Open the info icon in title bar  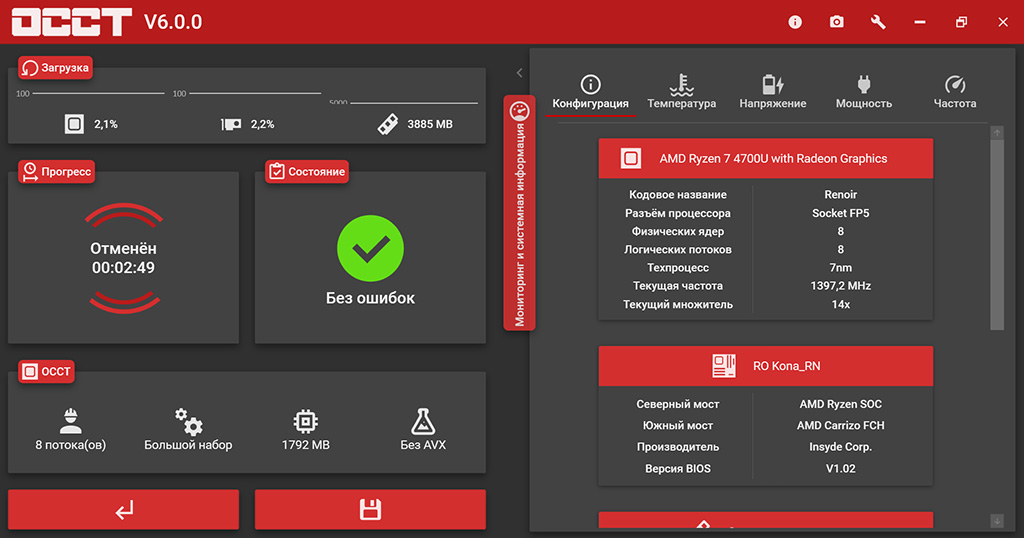tap(795, 22)
